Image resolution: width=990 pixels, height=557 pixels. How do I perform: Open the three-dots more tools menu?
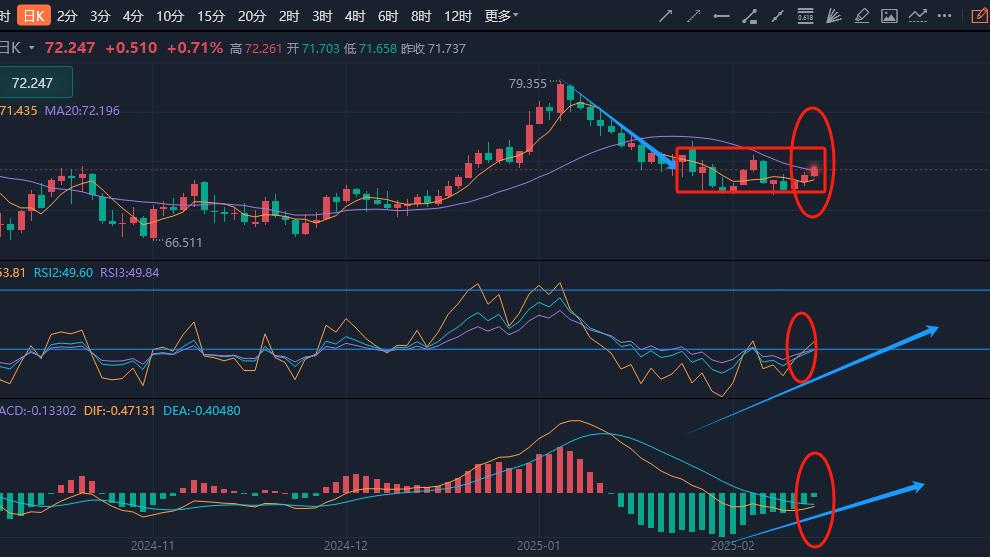coord(945,16)
